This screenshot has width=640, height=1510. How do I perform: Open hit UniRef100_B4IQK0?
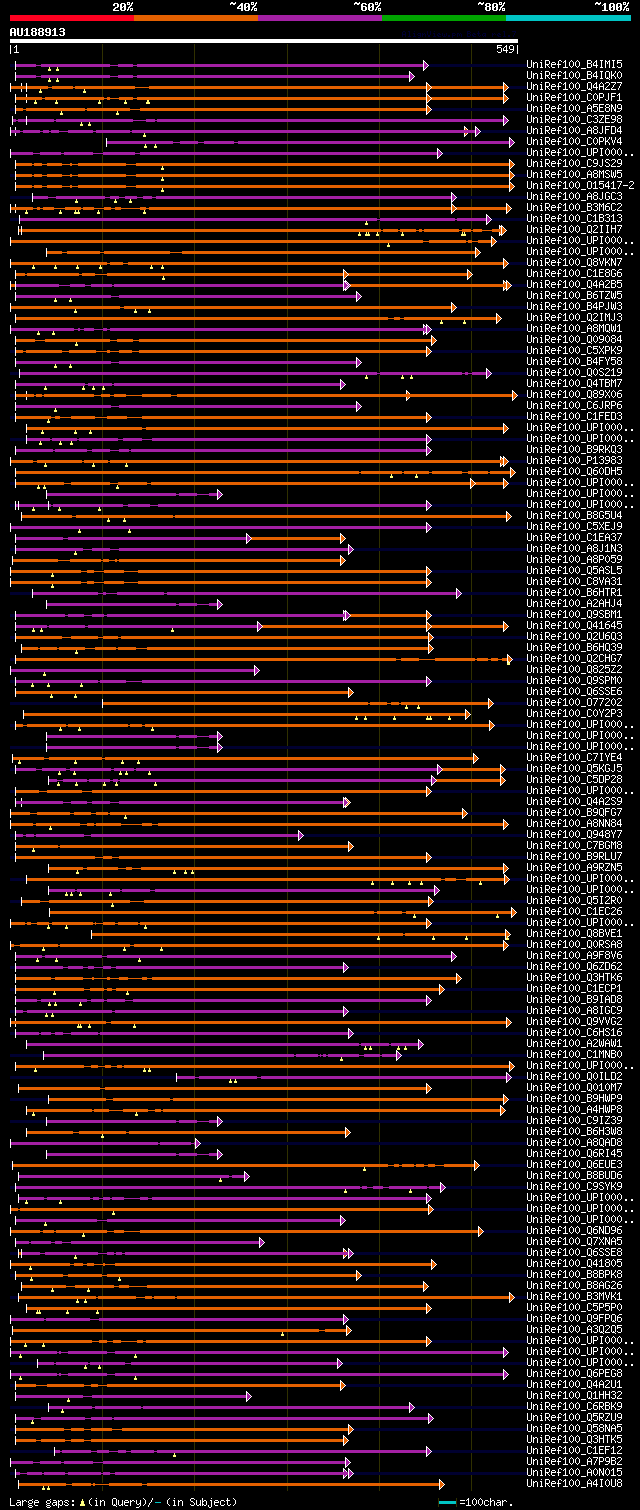click(574, 75)
